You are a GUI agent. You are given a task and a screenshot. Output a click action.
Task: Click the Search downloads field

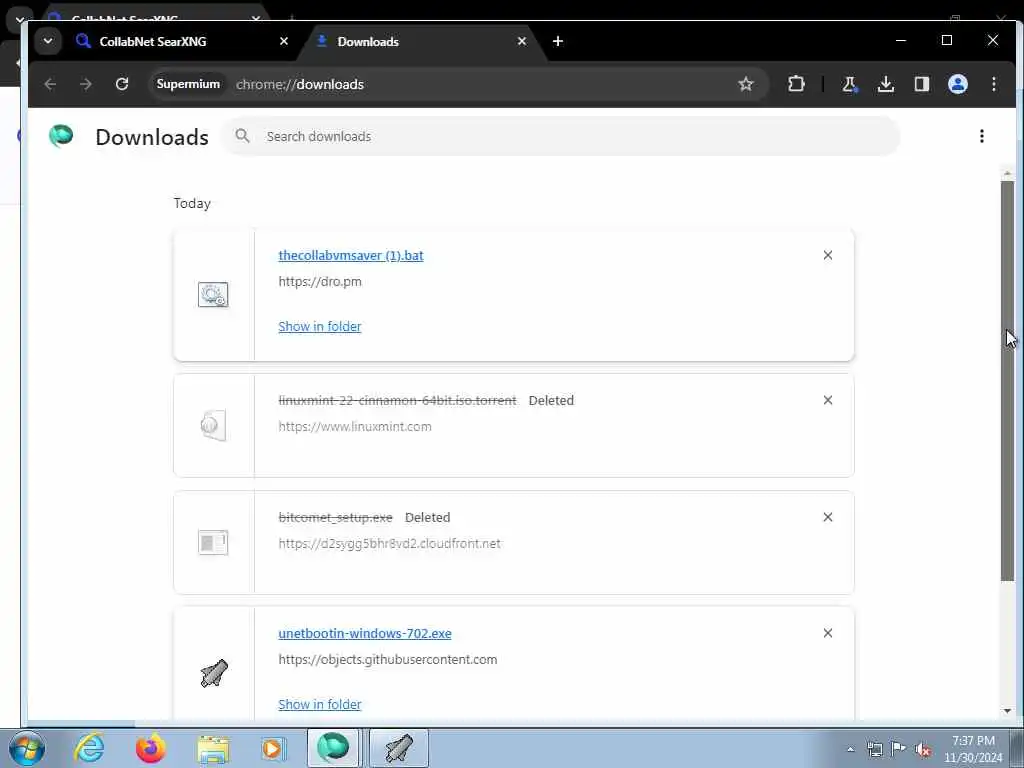pyautogui.click(x=561, y=136)
